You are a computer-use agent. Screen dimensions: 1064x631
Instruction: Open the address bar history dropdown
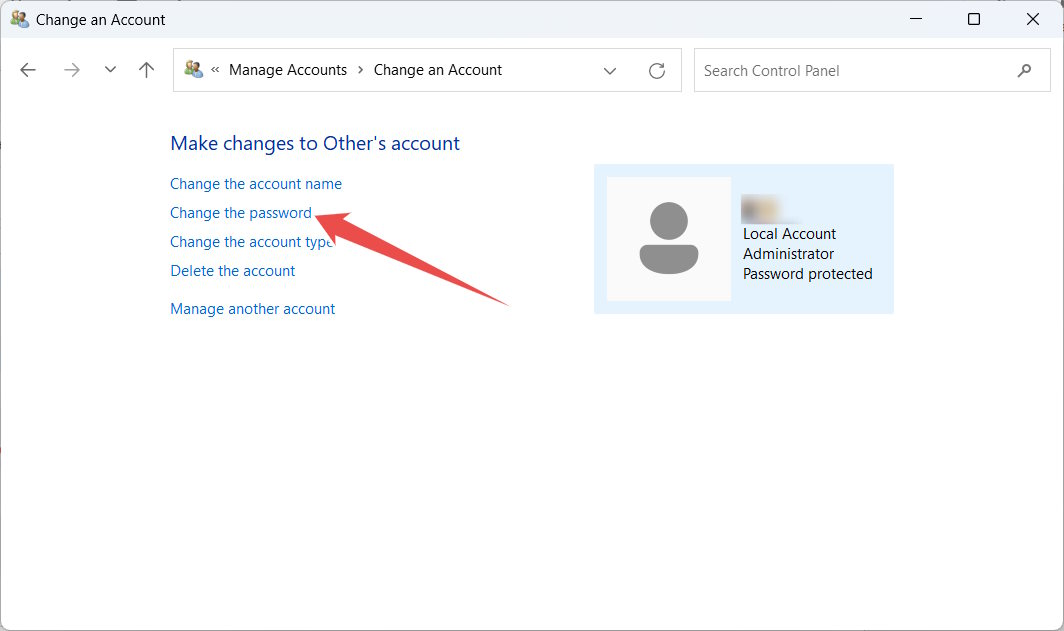tap(610, 70)
